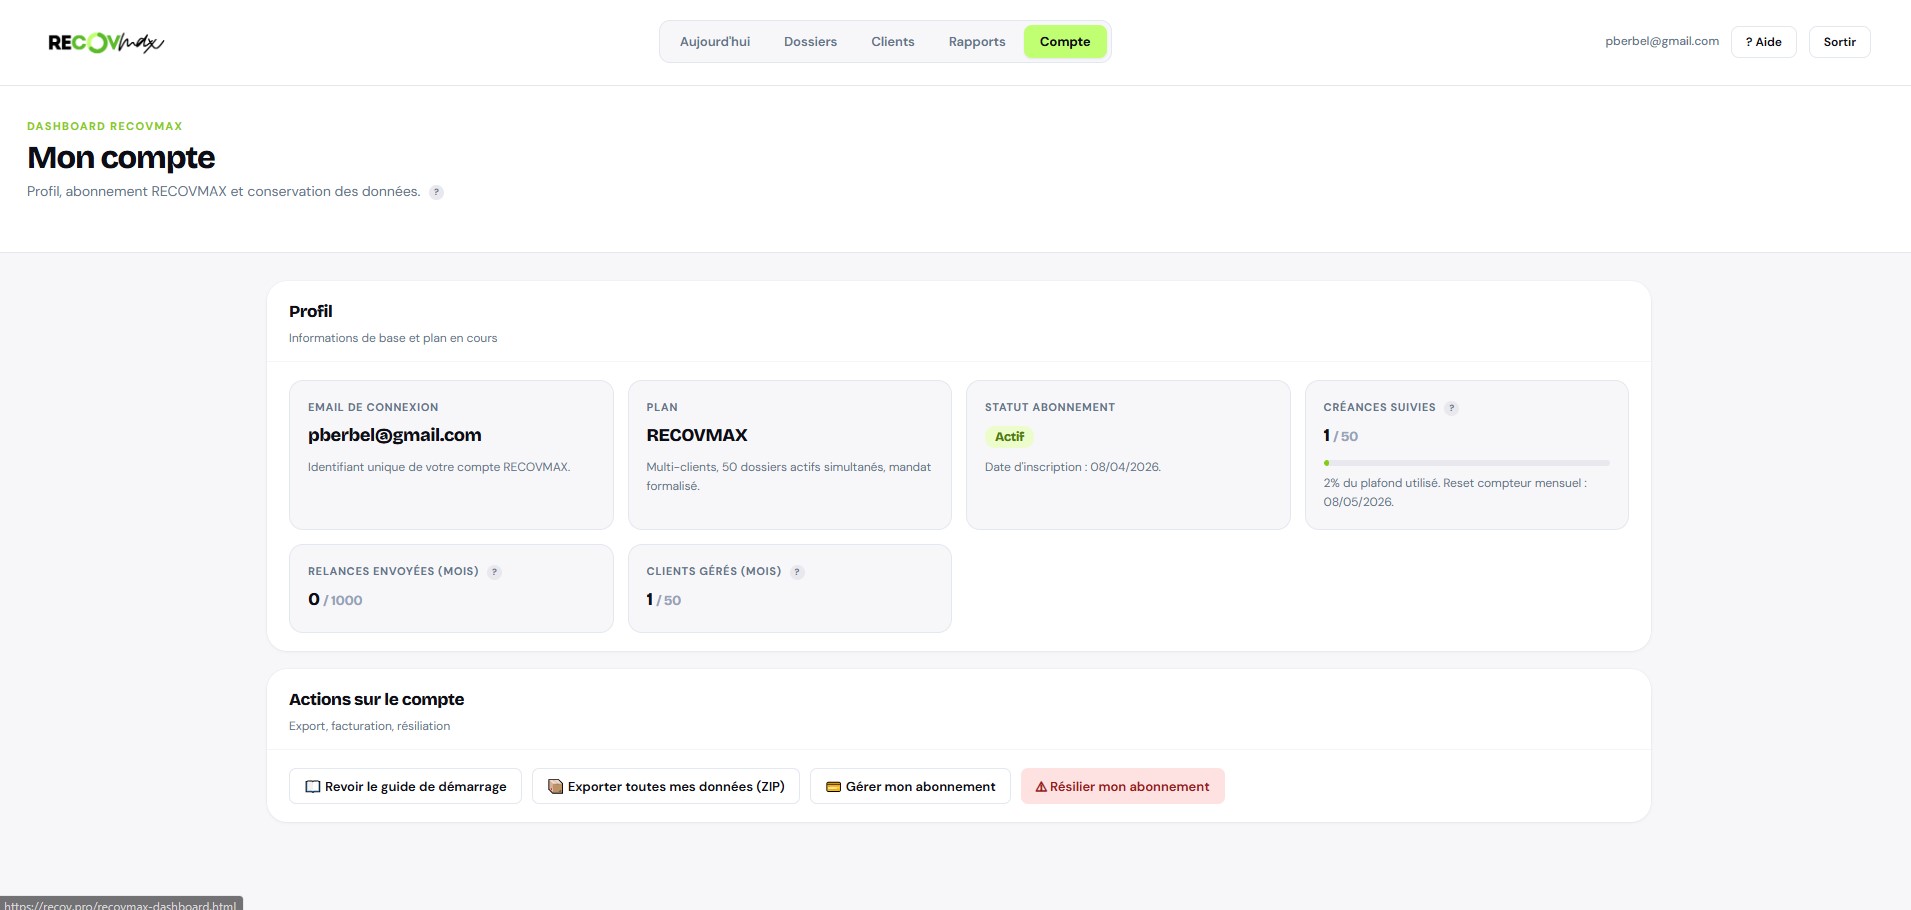Click the STATUT ABONNEMENT label

[1050, 408]
